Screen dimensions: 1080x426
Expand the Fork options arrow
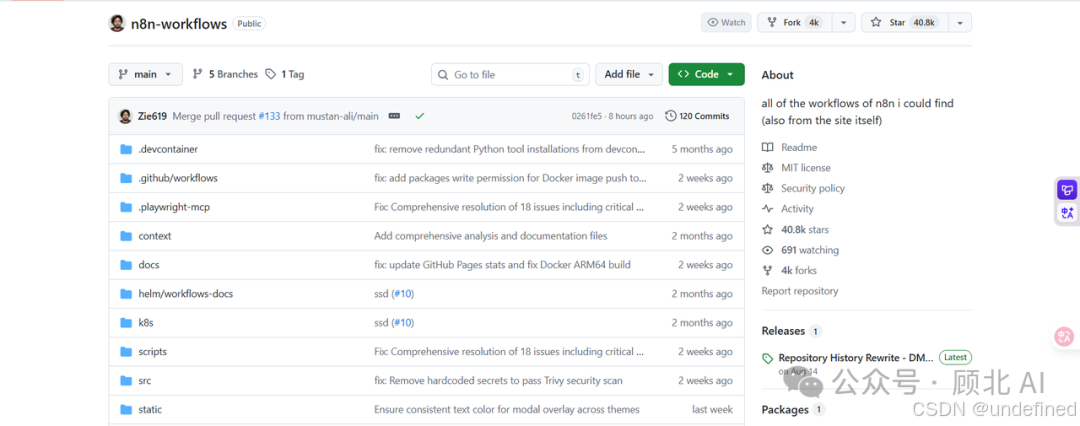(x=844, y=23)
